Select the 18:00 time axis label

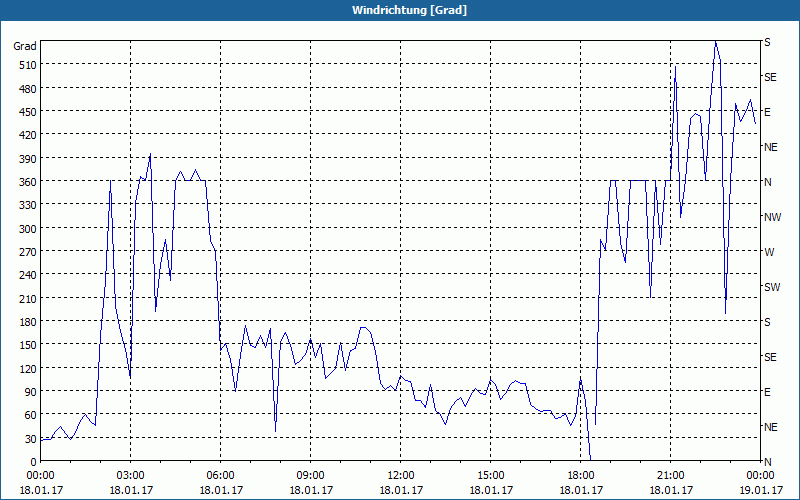click(580, 475)
